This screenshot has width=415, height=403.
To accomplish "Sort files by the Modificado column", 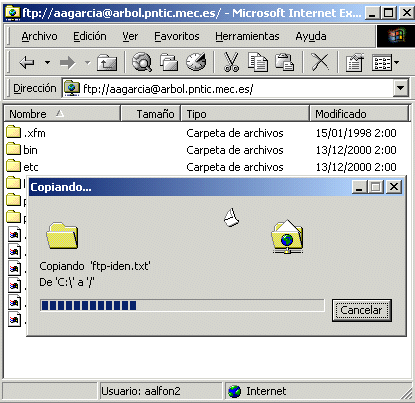I will coord(359,114).
